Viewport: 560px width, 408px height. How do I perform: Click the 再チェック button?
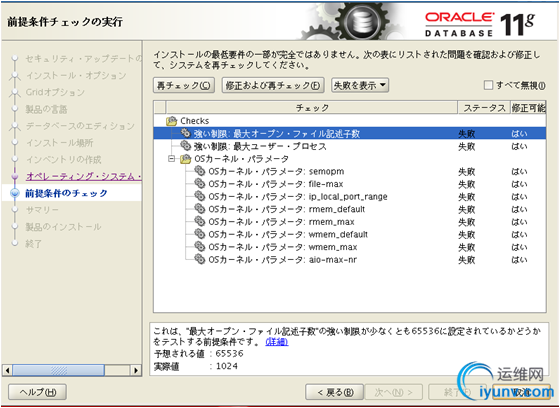(184, 85)
